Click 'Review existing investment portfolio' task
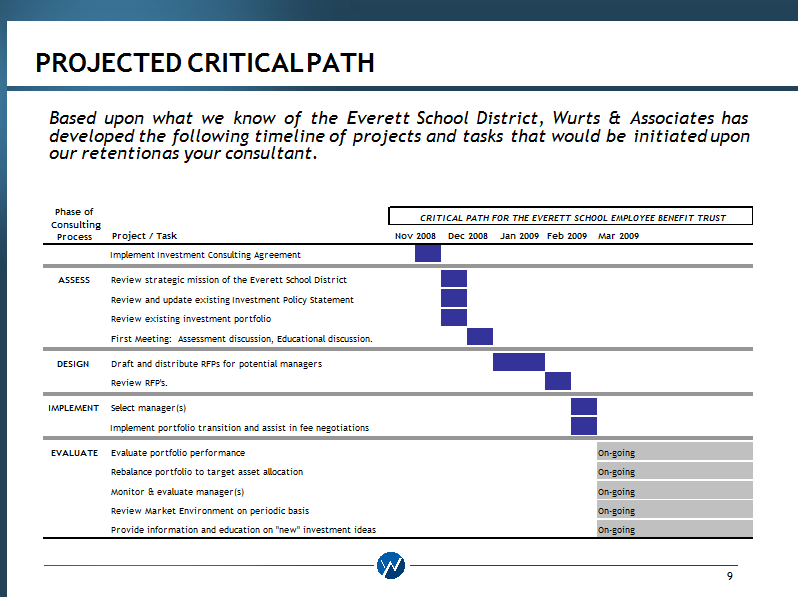The width and height of the screenshot is (800, 600). [191, 319]
